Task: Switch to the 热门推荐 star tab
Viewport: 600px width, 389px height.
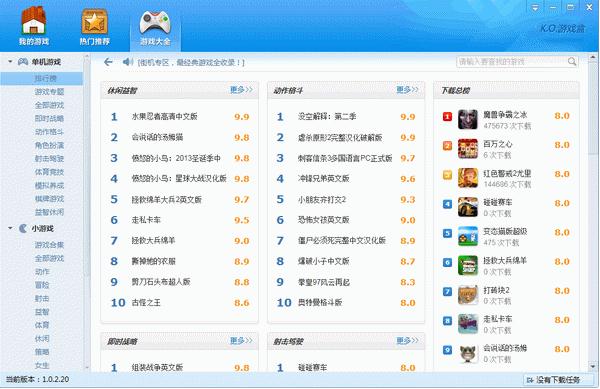Action: 94,27
